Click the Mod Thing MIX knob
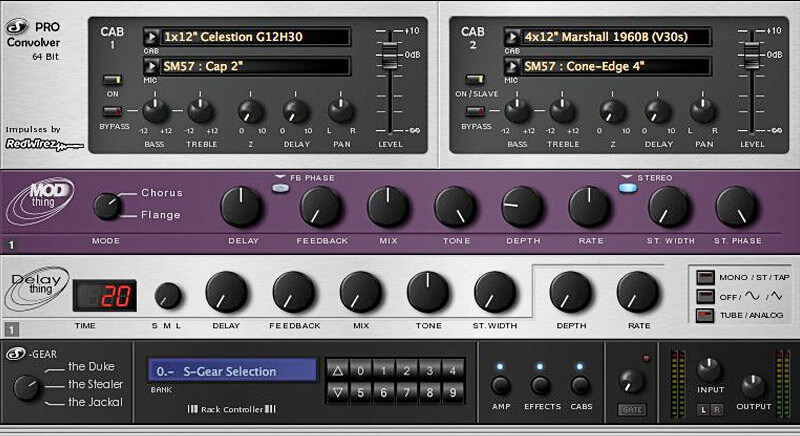The width and height of the screenshot is (800, 436). point(388,207)
